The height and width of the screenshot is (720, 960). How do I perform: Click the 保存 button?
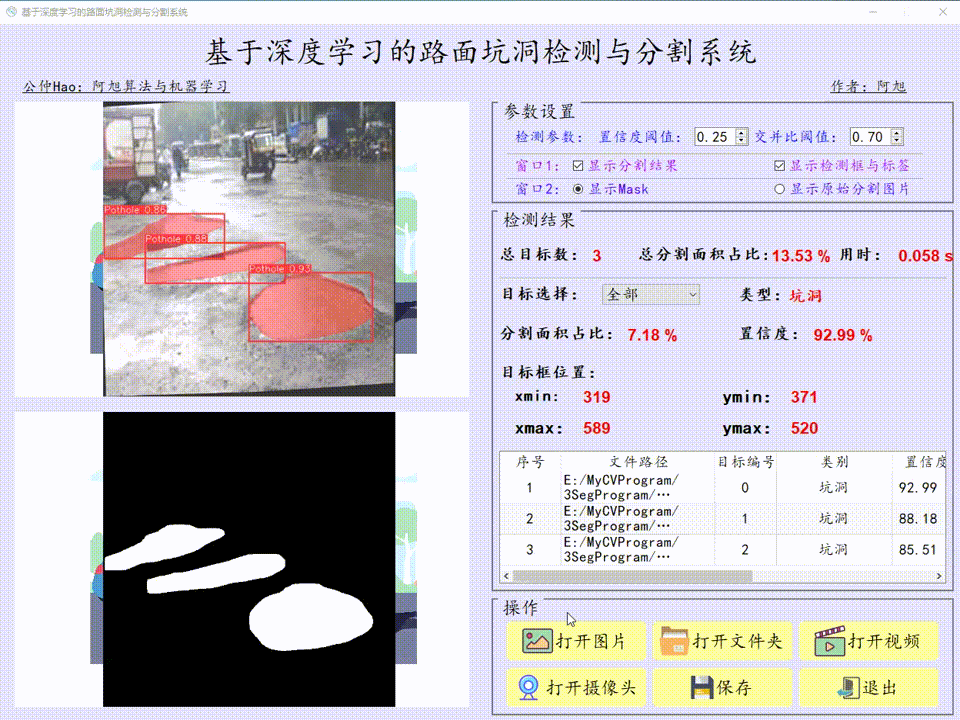tap(722, 687)
